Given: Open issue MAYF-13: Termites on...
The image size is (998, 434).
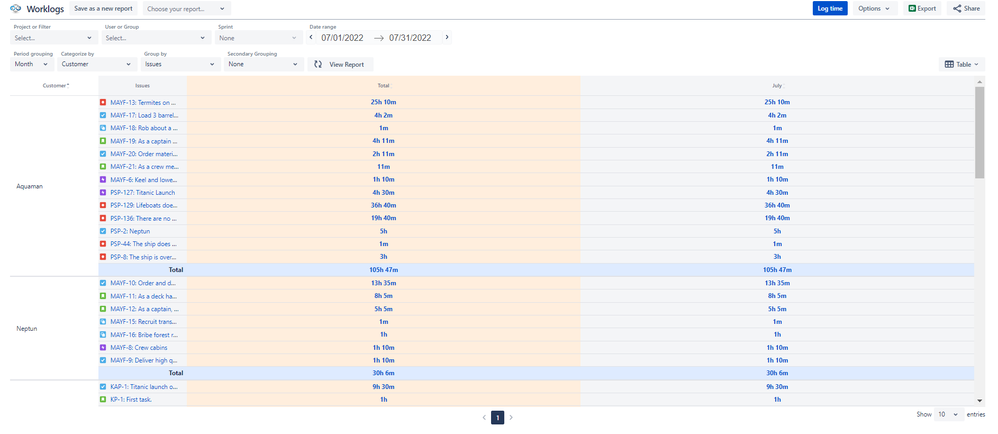Looking at the screenshot, I should pyautogui.click(x=143, y=102).
